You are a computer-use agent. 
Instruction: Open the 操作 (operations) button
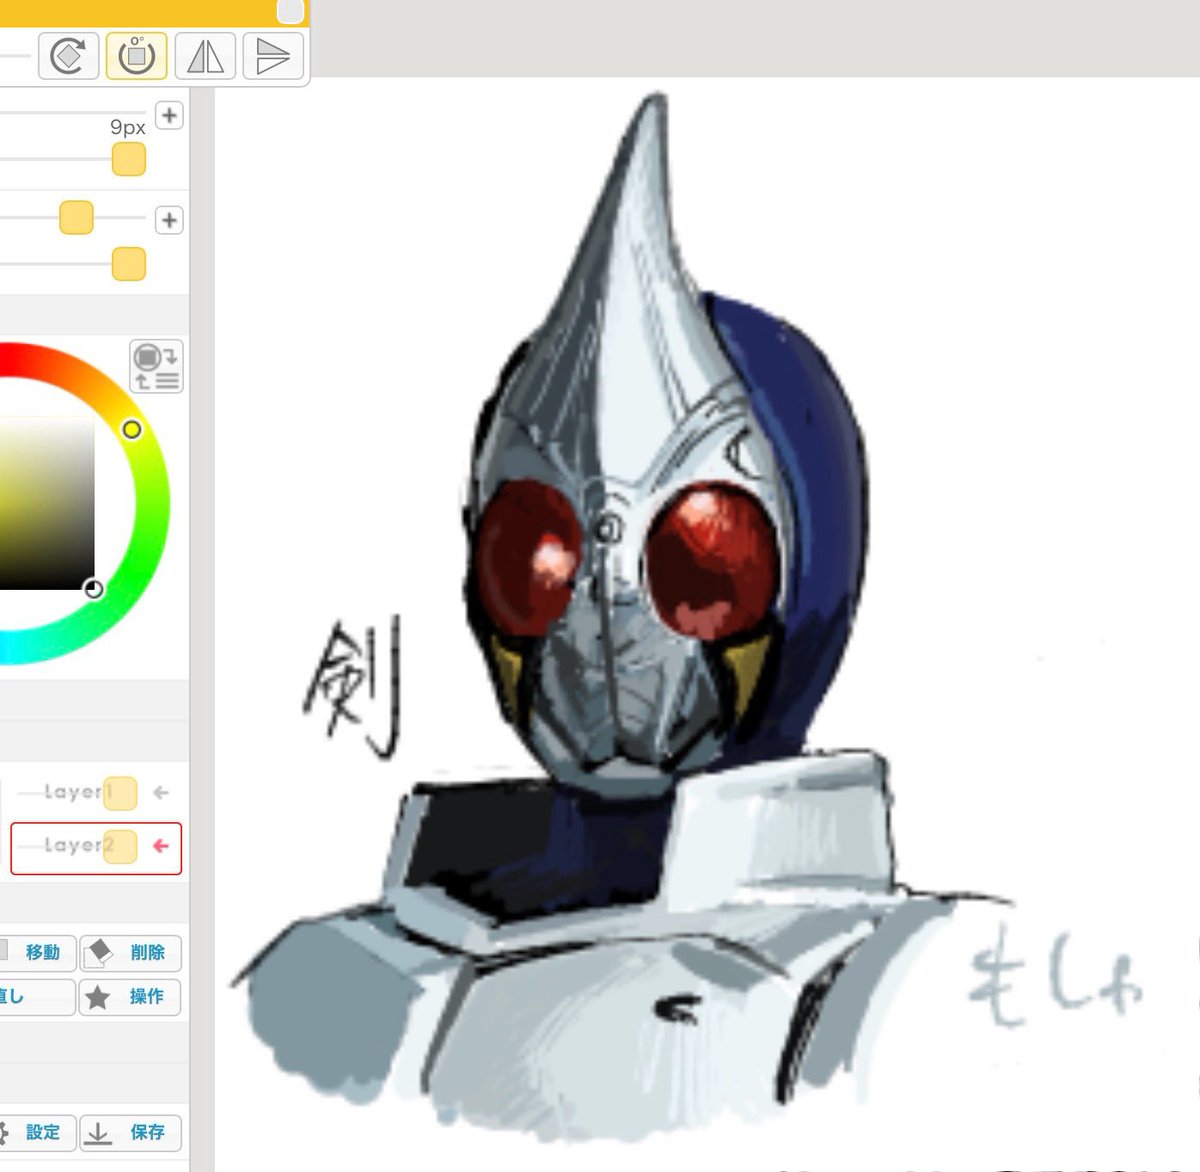(x=131, y=997)
